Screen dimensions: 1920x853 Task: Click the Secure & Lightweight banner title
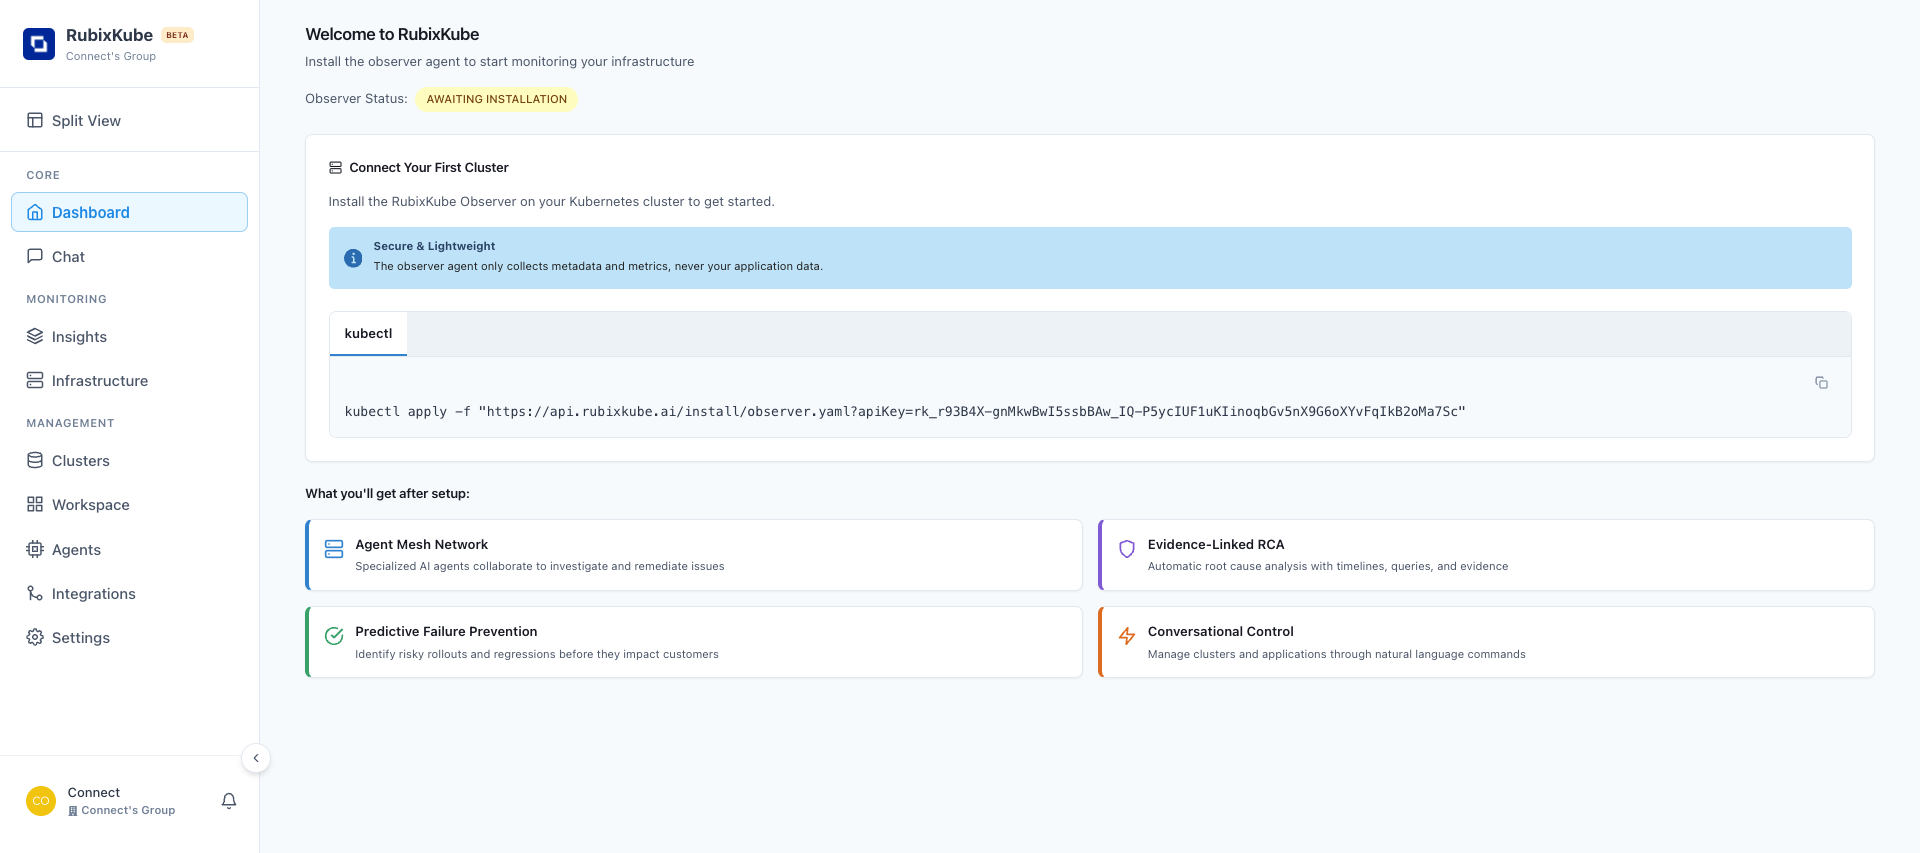pyautogui.click(x=434, y=246)
